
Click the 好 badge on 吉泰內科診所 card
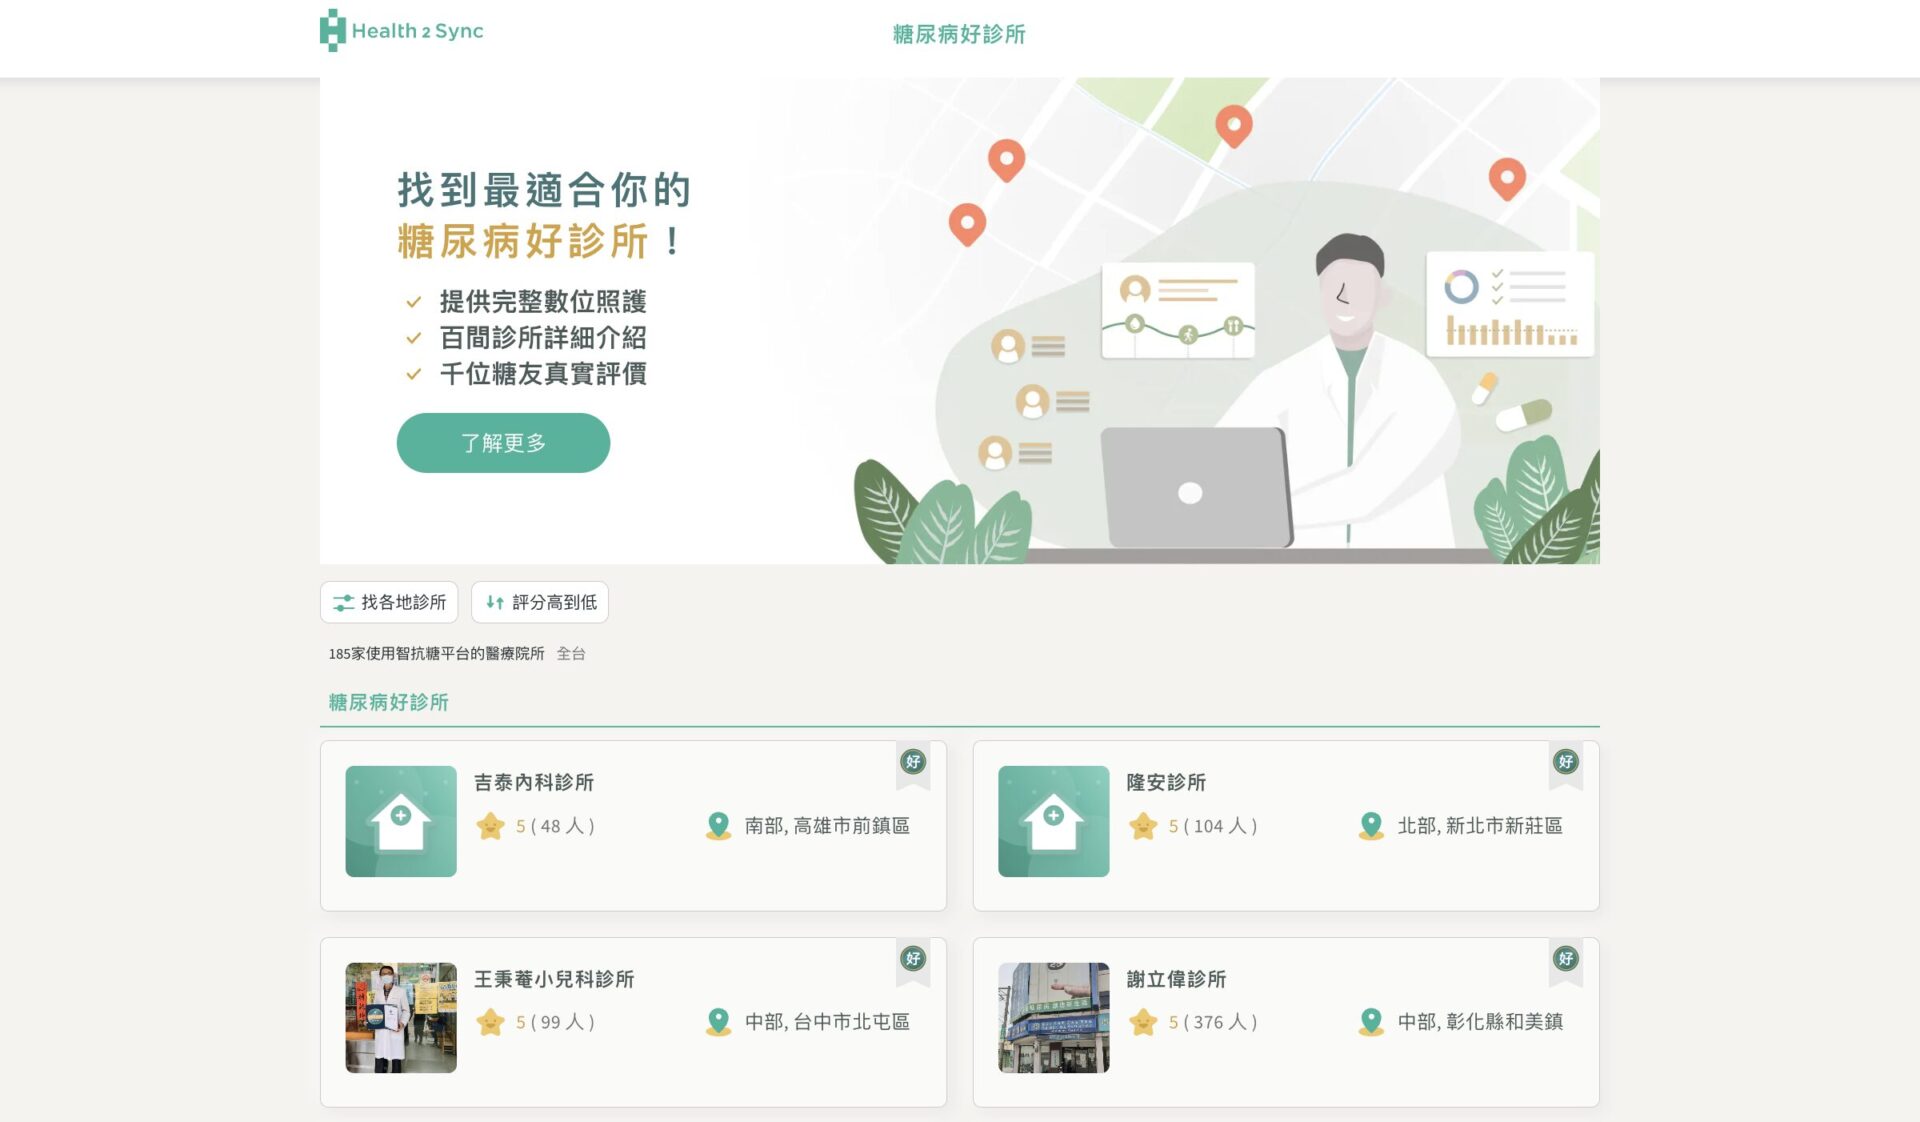tap(913, 762)
